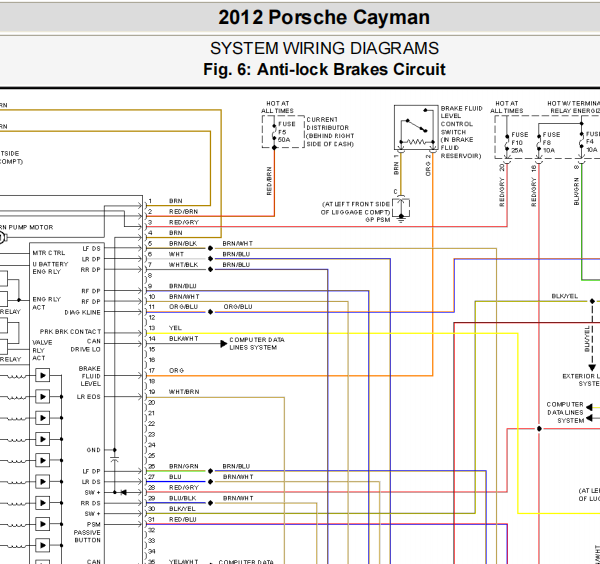Click the pin 7 WHT/BLK wire label

point(184,265)
